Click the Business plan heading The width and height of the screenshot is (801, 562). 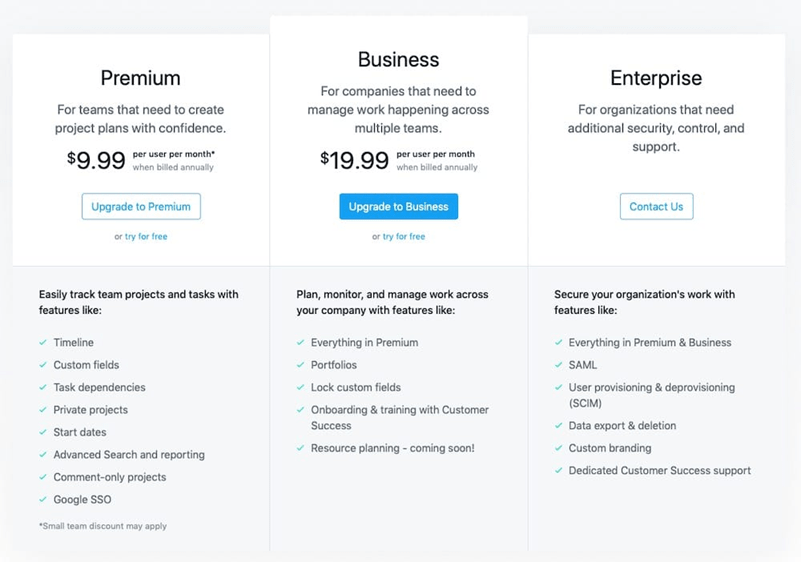pyautogui.click(x=398, y=59)
